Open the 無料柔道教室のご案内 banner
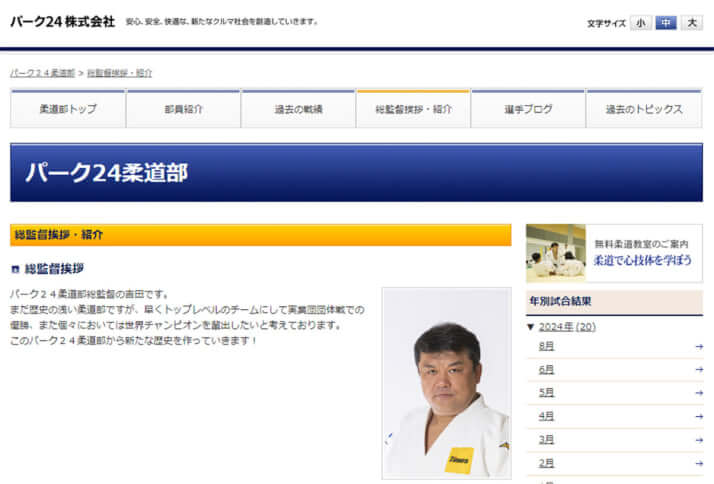This screenshot has width=714, height=484. [614, 253]
